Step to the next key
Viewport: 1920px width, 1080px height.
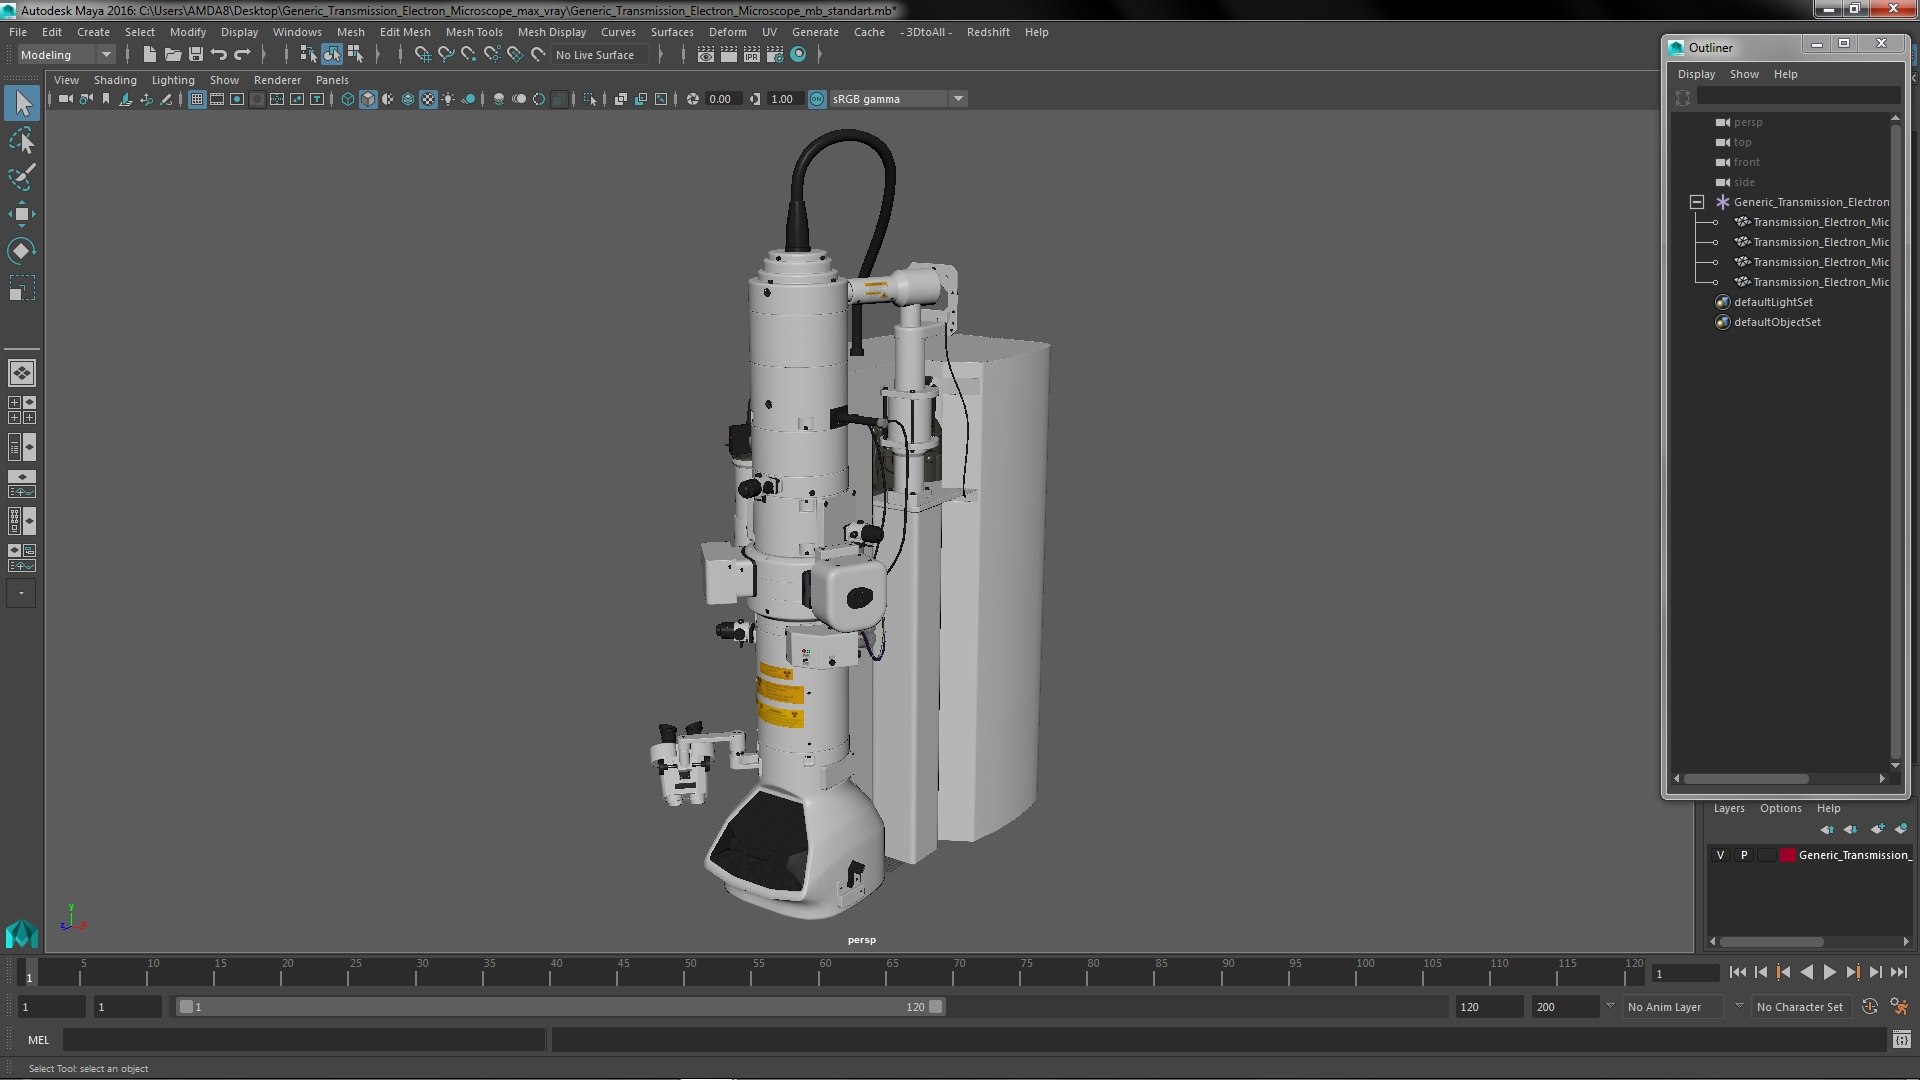(x=1852, y=972)
